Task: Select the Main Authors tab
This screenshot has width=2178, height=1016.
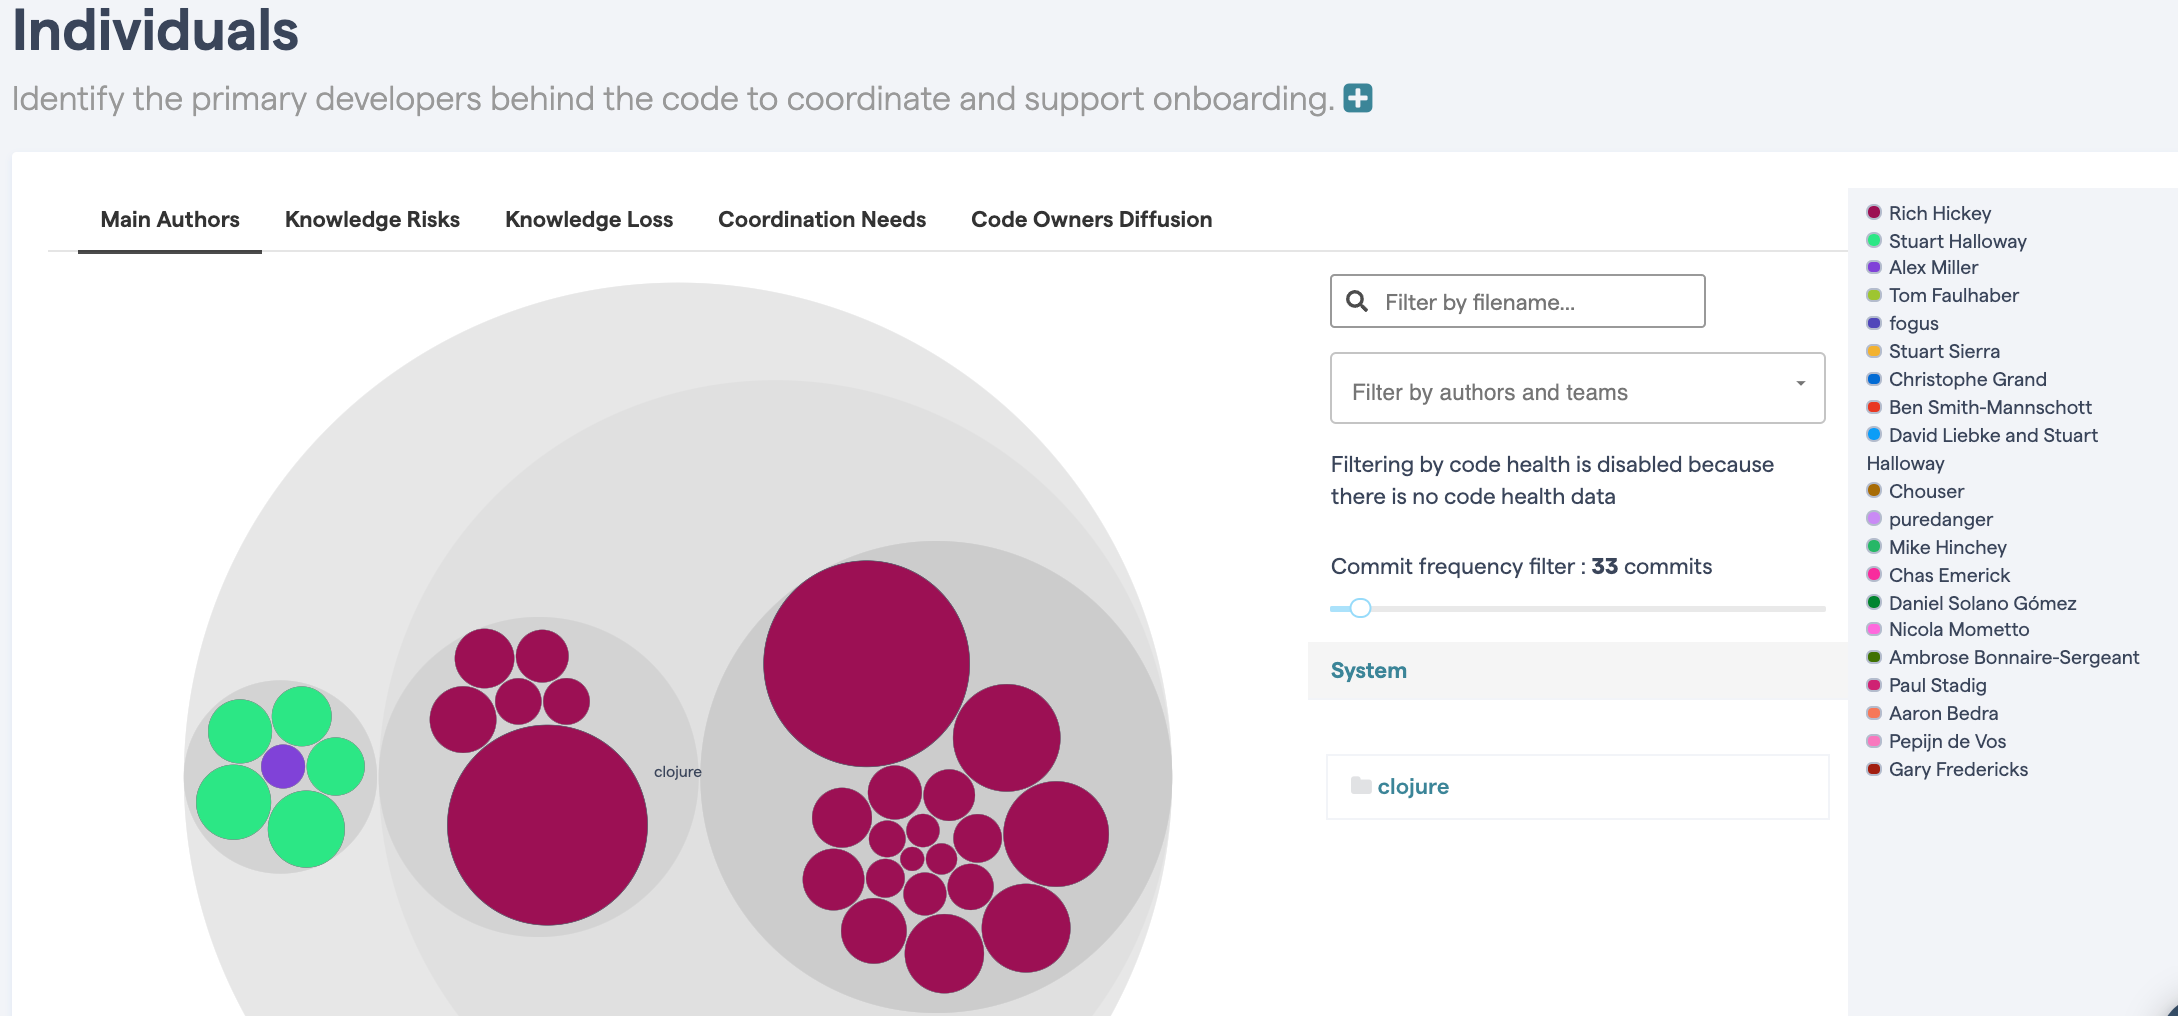Action: click(170, 219)
